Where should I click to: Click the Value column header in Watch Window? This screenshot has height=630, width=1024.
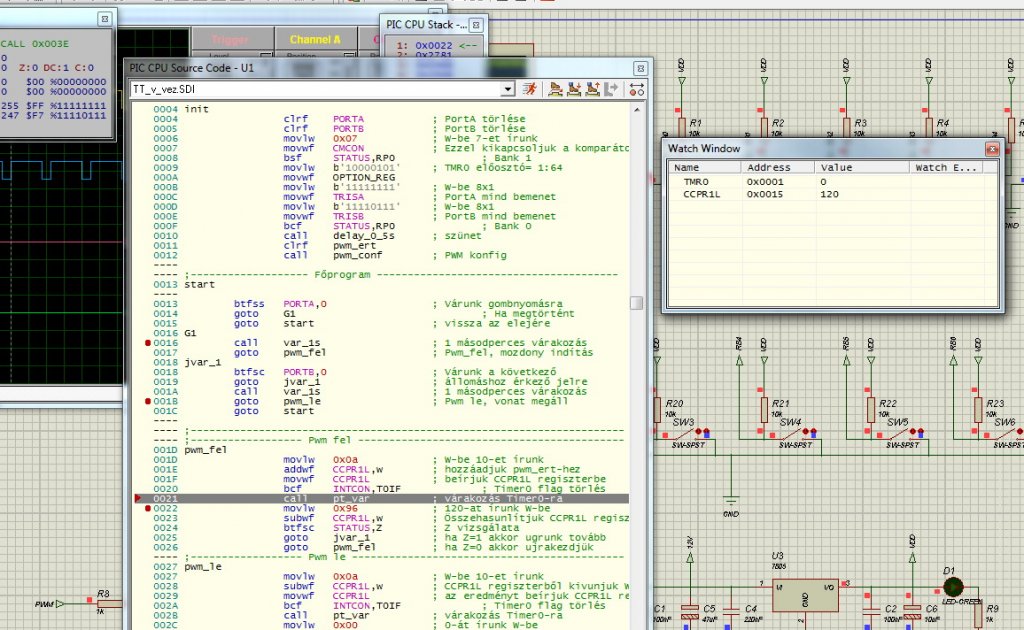(x=836, y=167)
